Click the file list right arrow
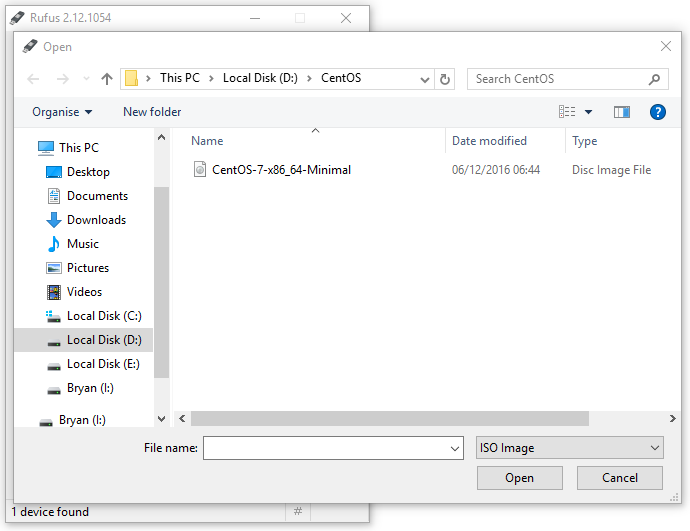Viewport: 690px width, 531px height. [672, 418]
